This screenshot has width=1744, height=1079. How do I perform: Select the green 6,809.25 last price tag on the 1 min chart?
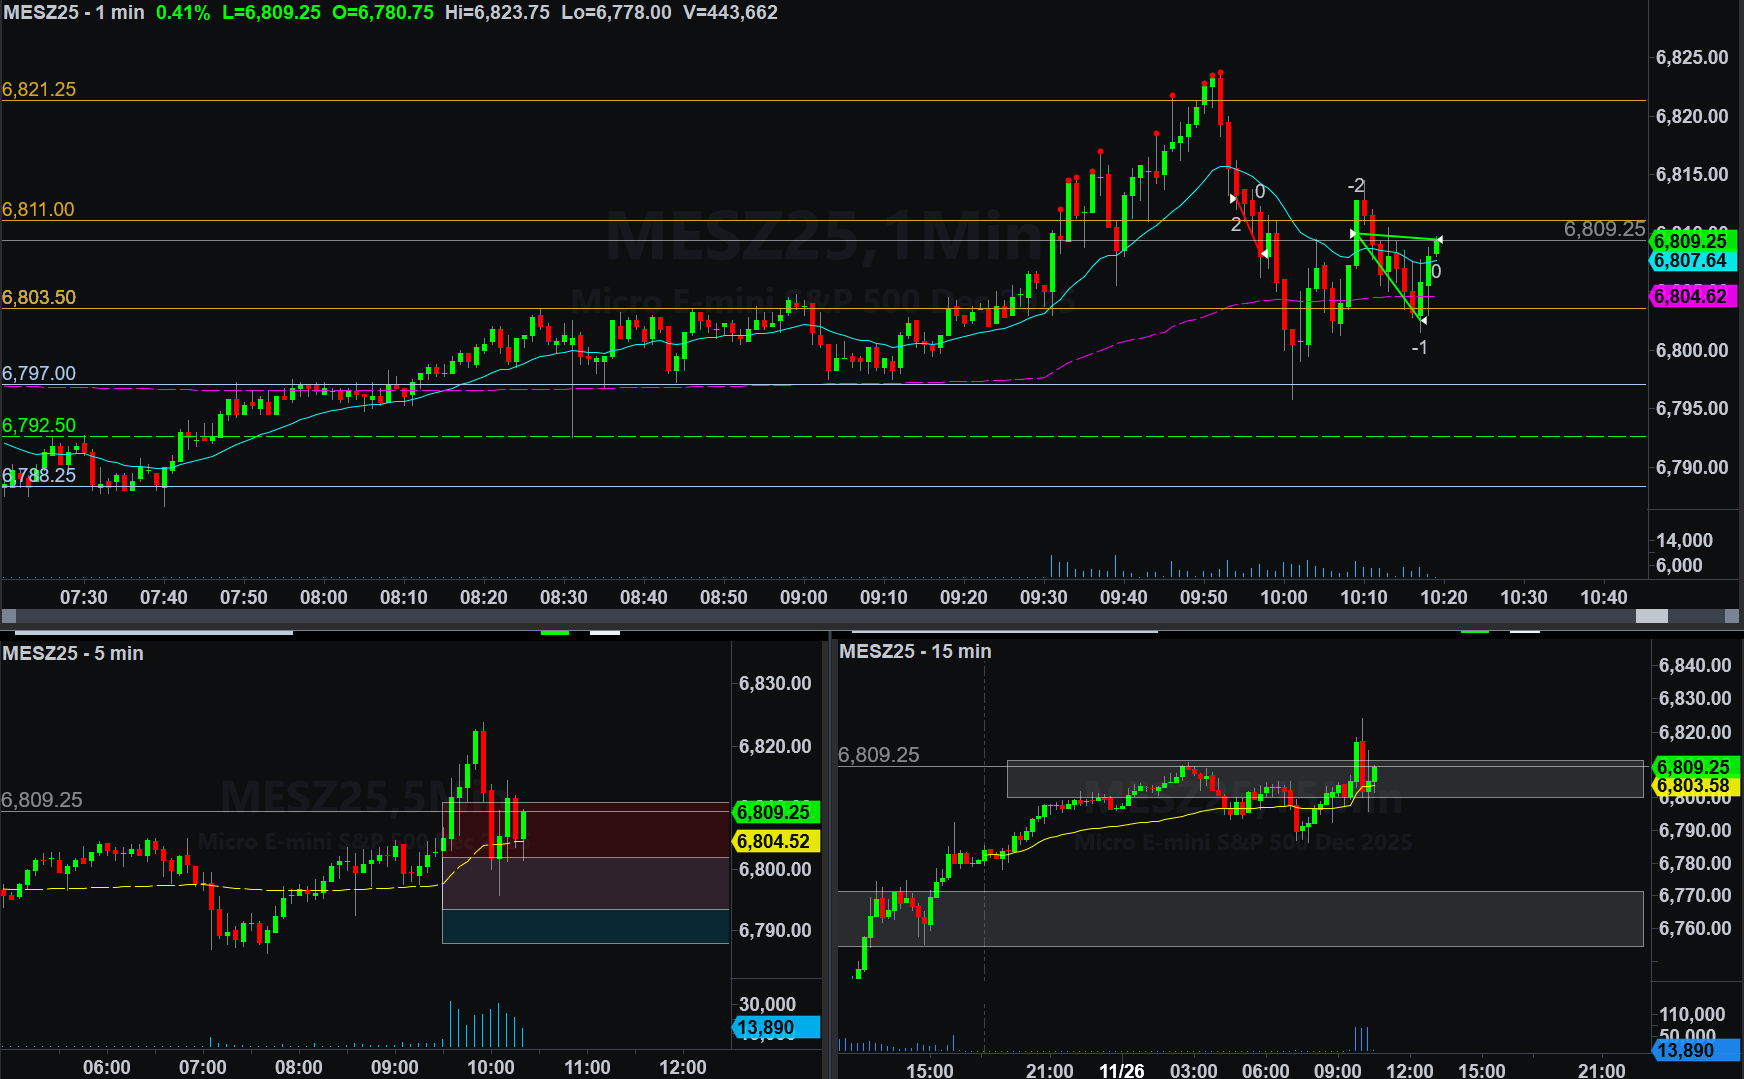tap(1691, 241)
